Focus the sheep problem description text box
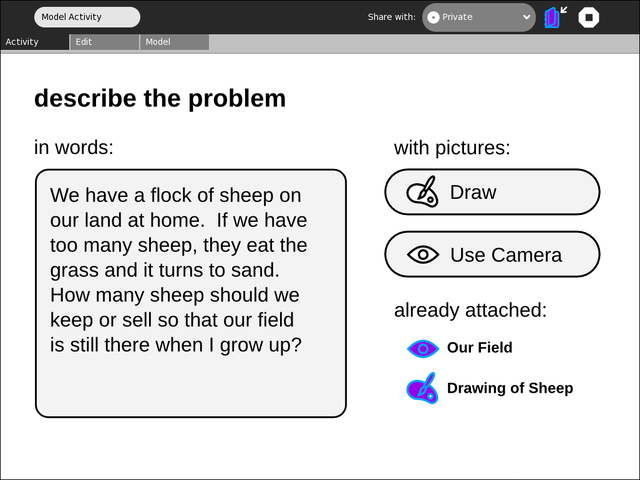Screen dimensions: 640x480 (x=191, y=293)
